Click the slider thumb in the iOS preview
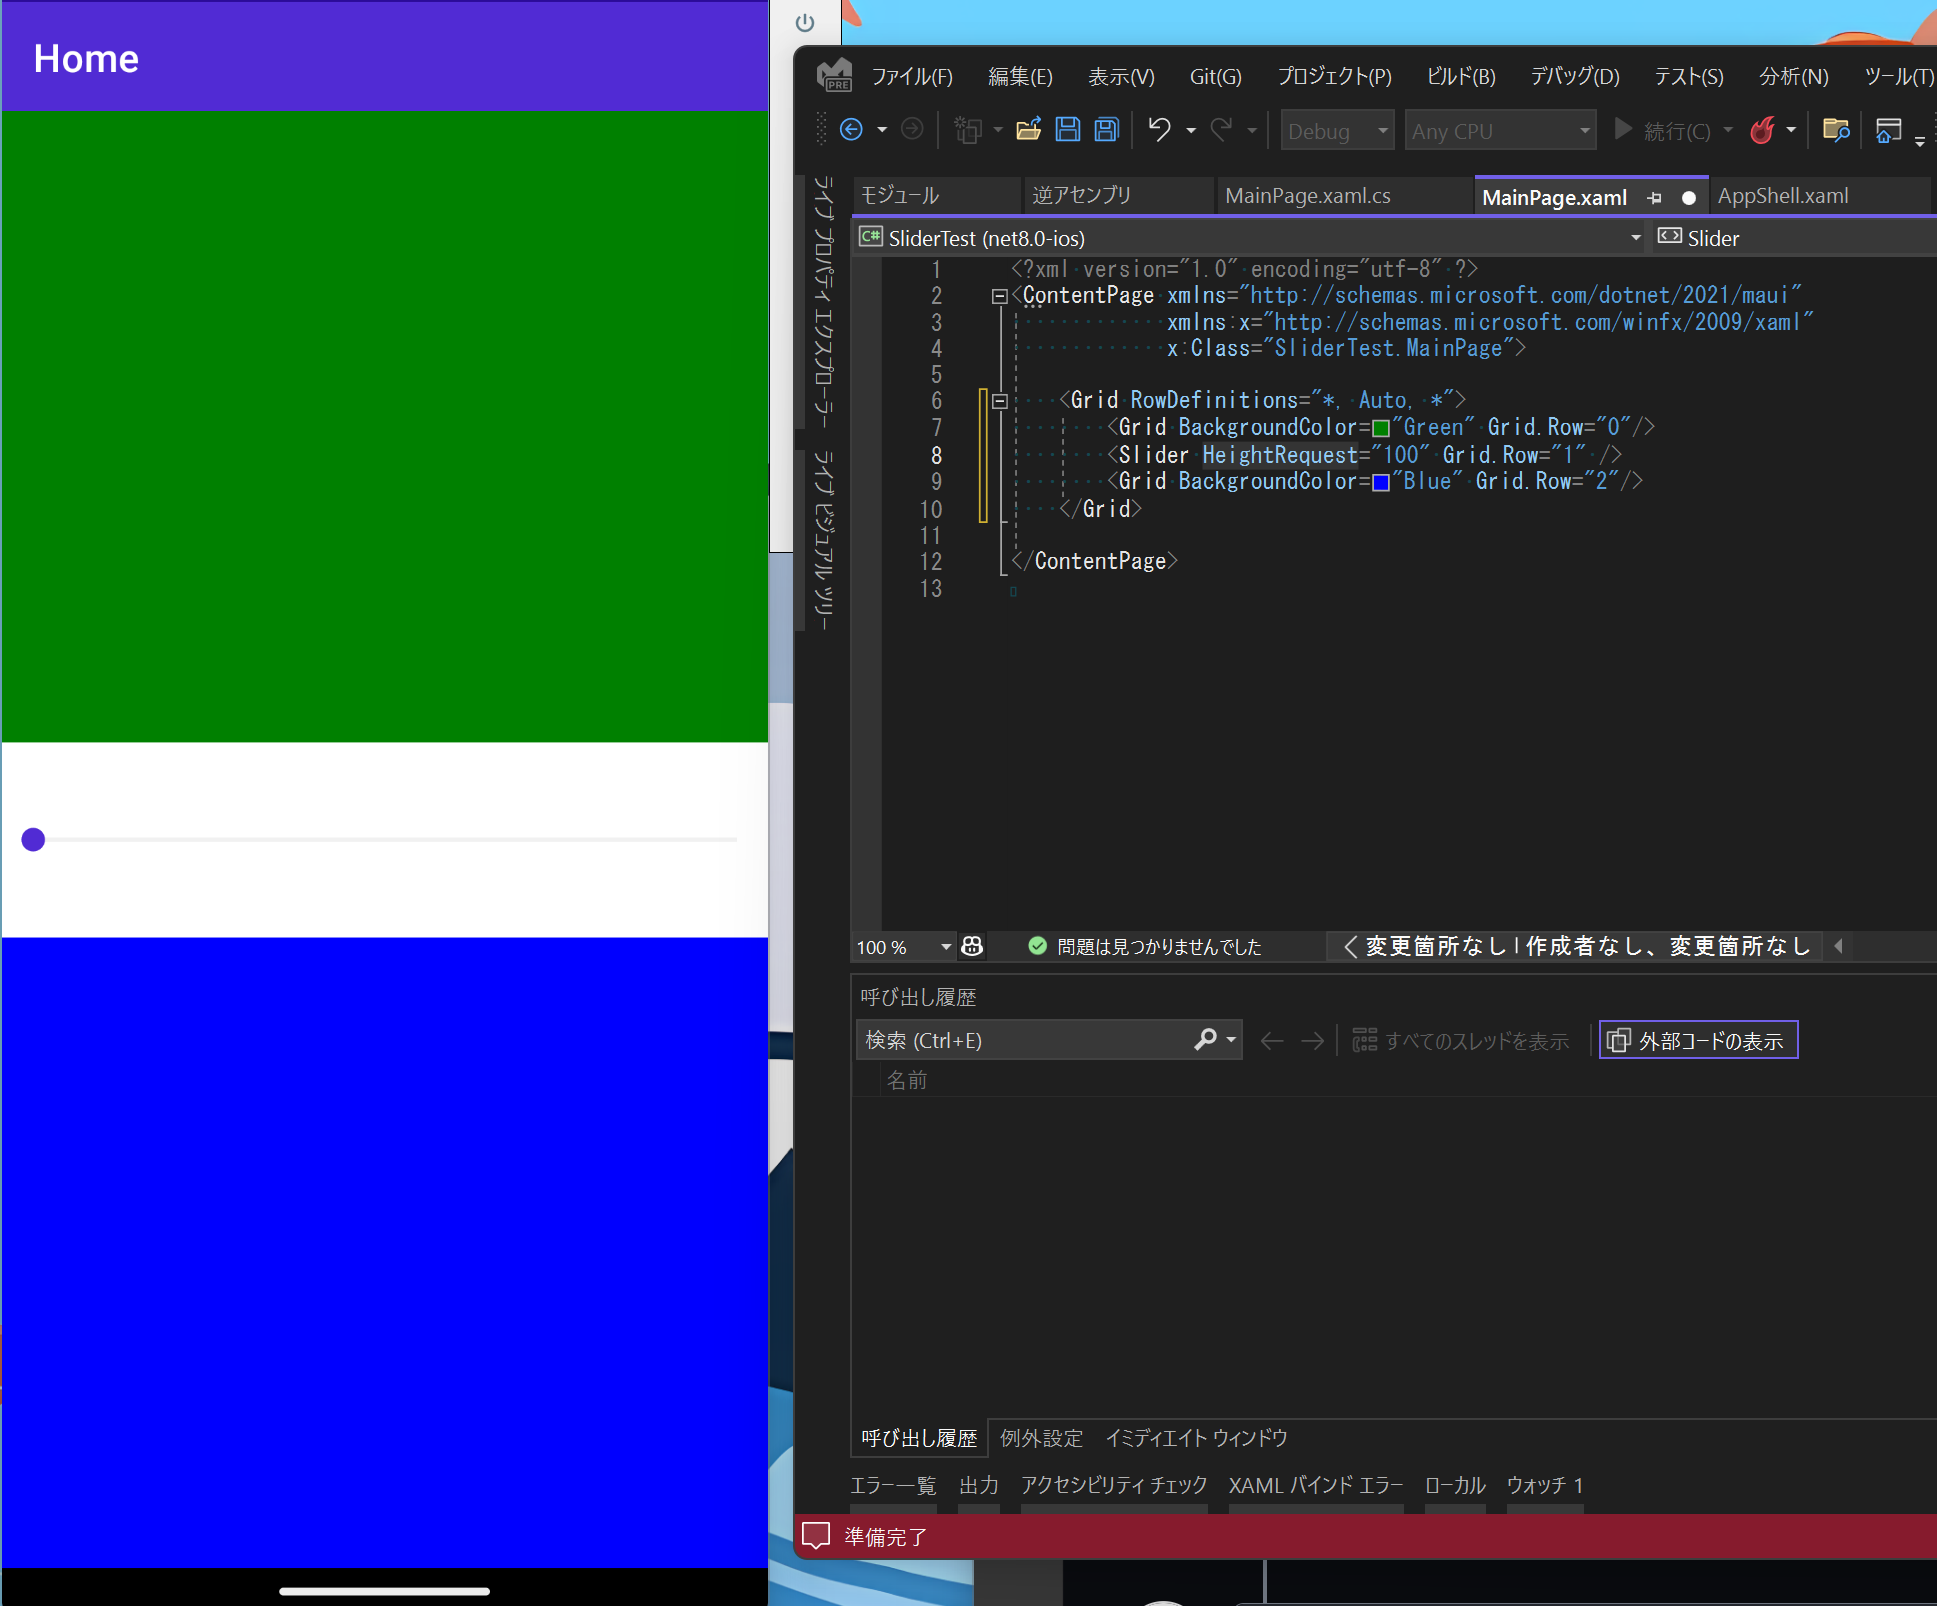 pos(33,840)
